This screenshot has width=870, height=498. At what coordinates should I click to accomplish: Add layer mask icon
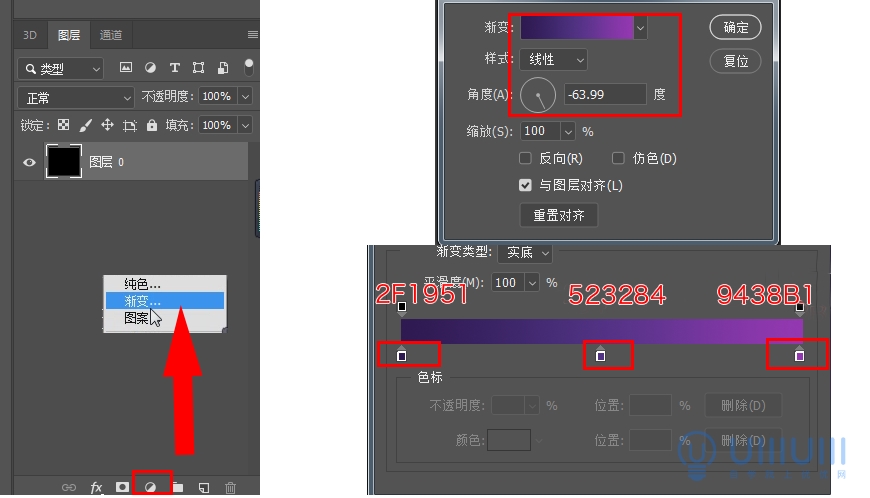click(x=122, y=487)
